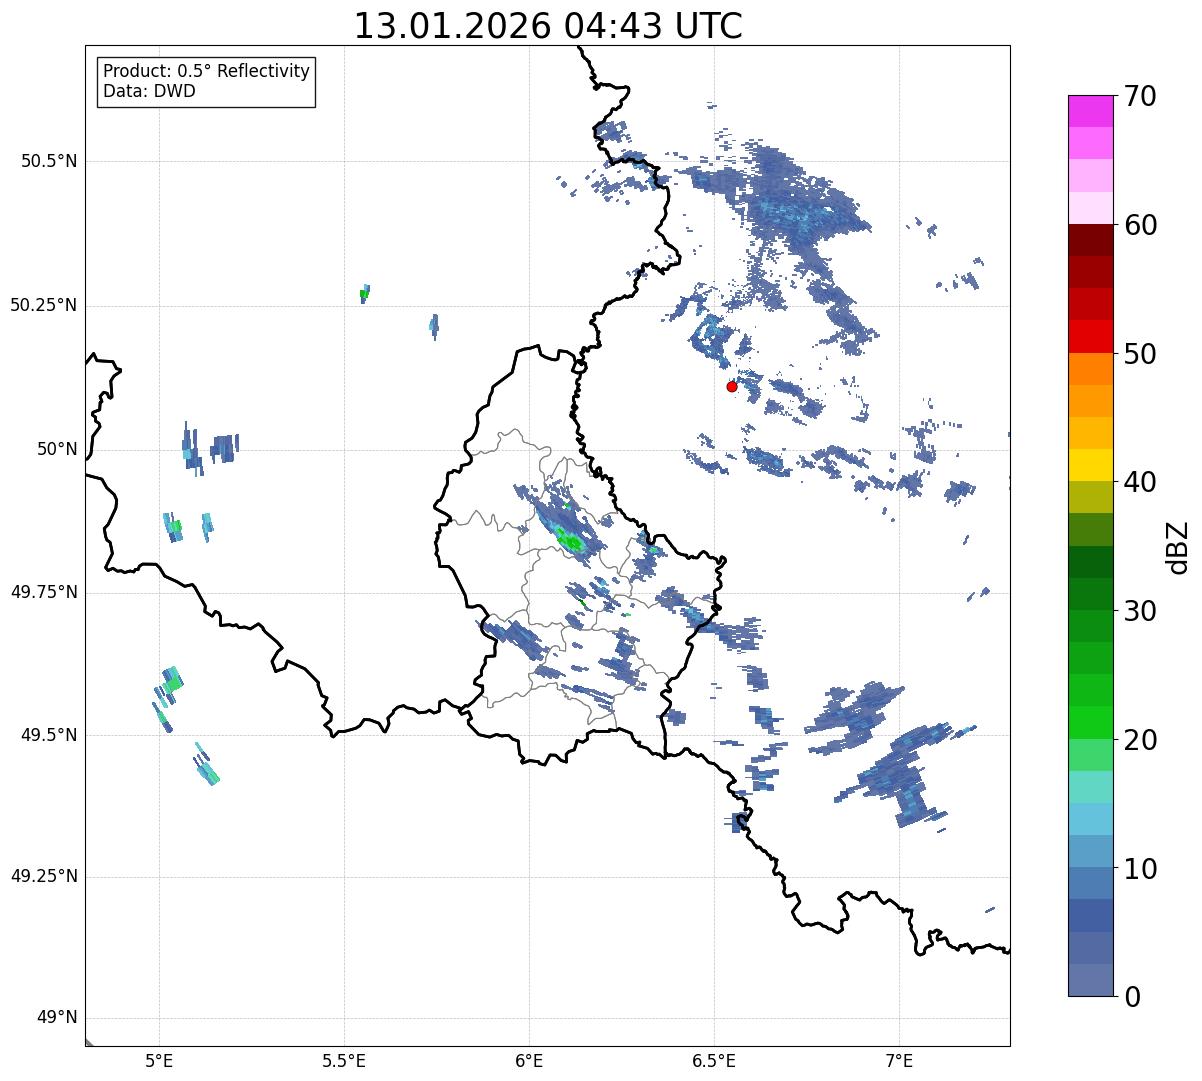Click the green high-reflectivity cell in northern Luxembourg
This screenshot has width=1202, height=1081.
[x=570, y=541]
